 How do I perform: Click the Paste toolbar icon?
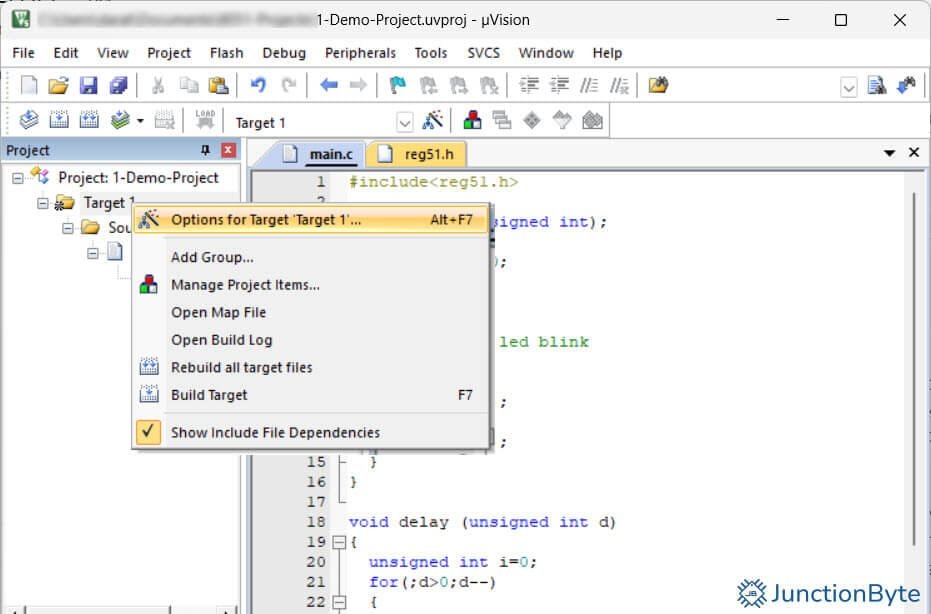pyautogui.click(x=219, y=86)
